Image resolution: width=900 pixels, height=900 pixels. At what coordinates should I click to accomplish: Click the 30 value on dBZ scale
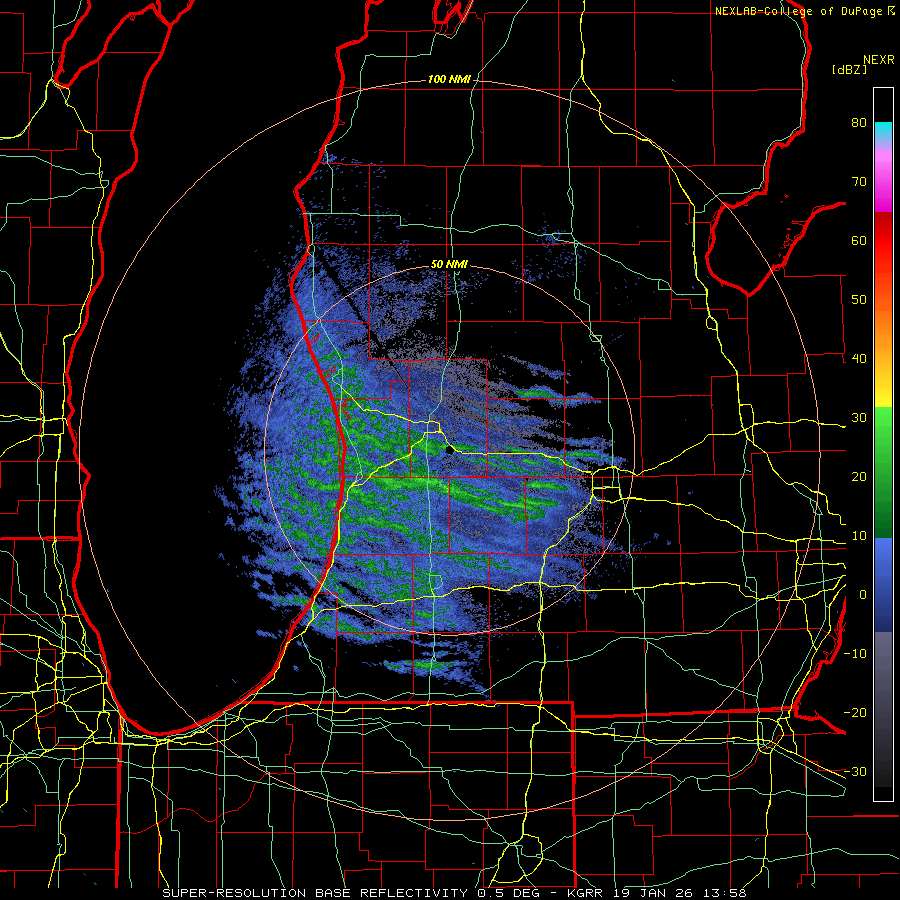[x=859, y=417]
